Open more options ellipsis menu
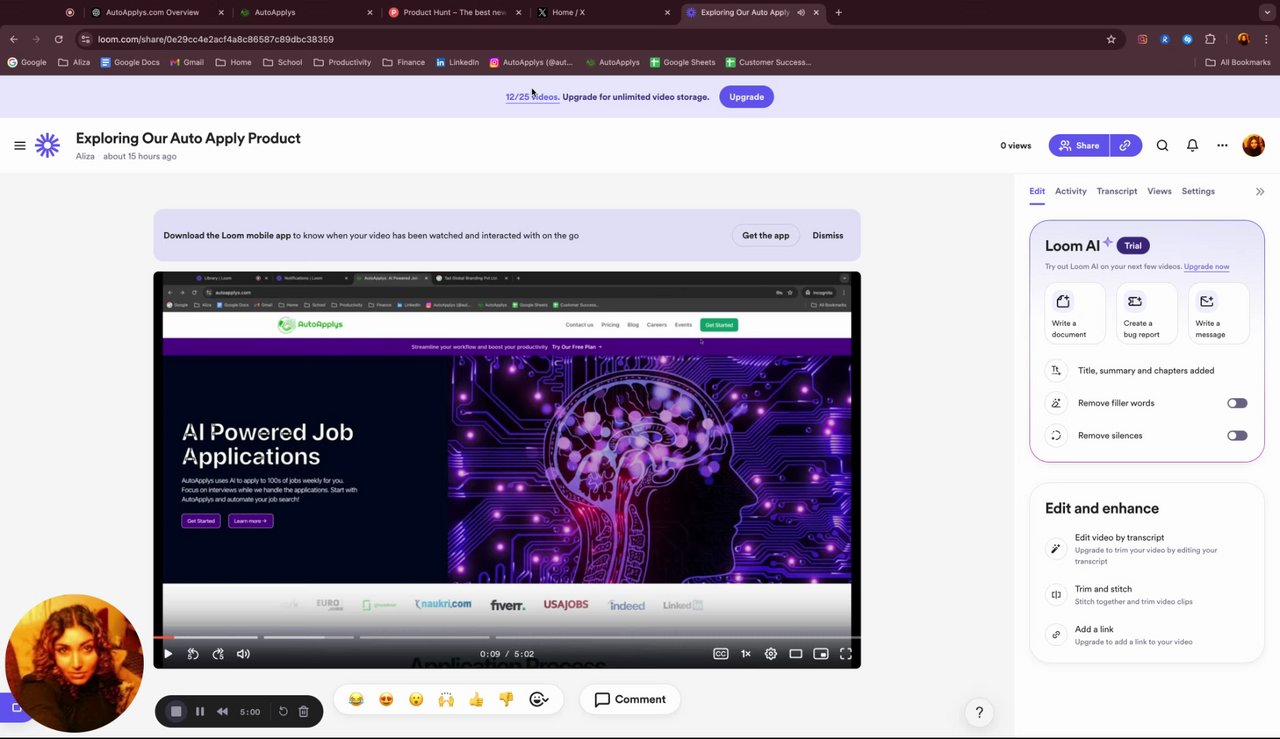The width and height of the screenshot is (1280, 739). pos(1222,146)
